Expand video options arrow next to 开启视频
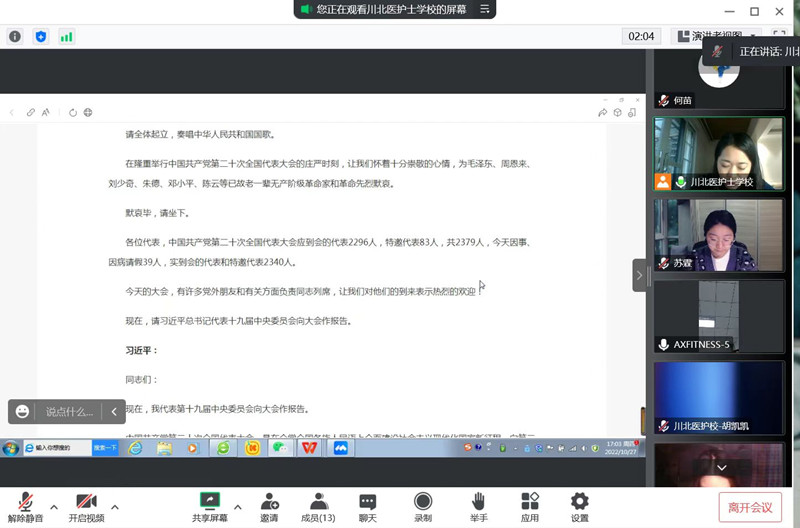The width and height of the screenshot is (800, 528). pos(115,507)
